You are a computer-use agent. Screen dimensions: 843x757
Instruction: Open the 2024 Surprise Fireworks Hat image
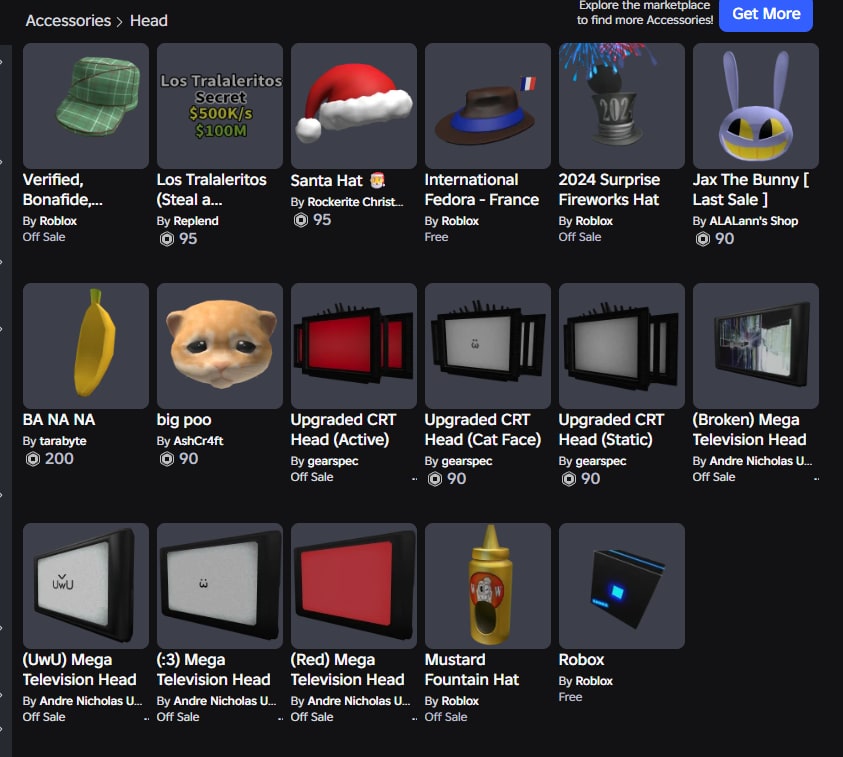621,106
